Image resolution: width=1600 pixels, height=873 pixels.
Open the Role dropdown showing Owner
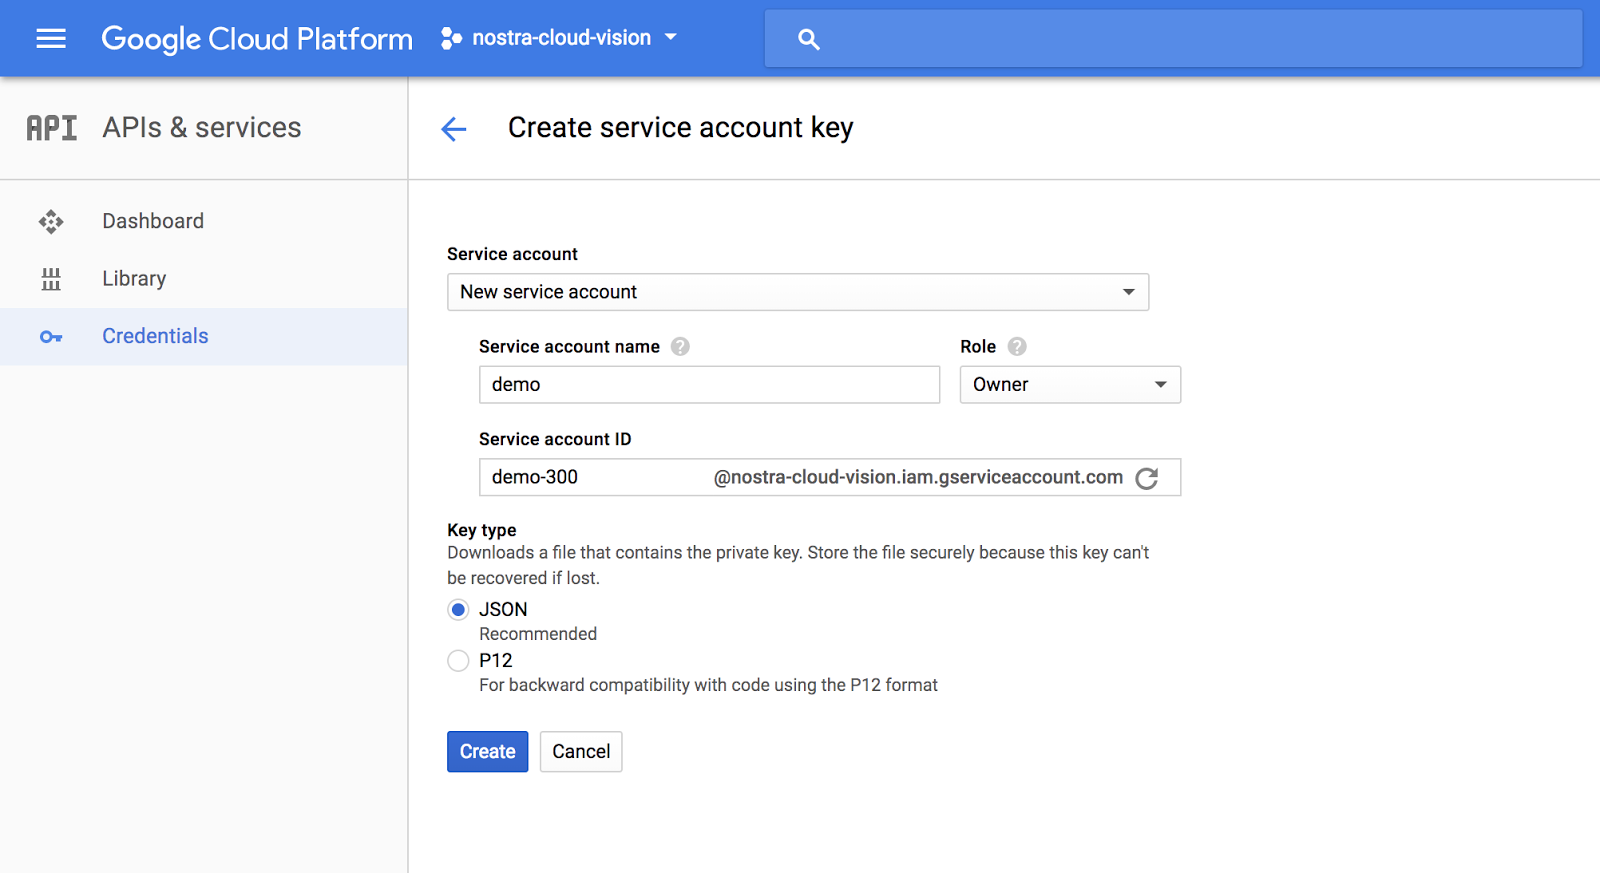[1069, 385]
